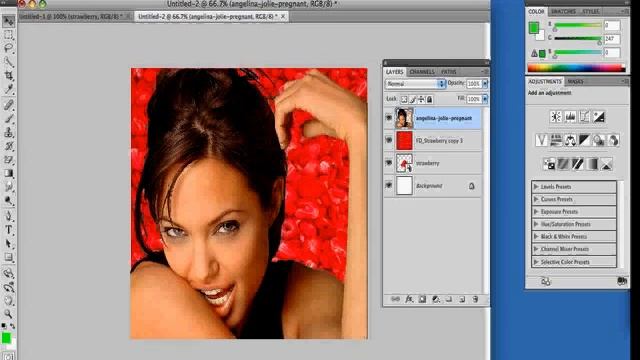Switch to the Swatches tab
Screen dimensions: 640x360
pyautogui.click(x=563, y=11)
